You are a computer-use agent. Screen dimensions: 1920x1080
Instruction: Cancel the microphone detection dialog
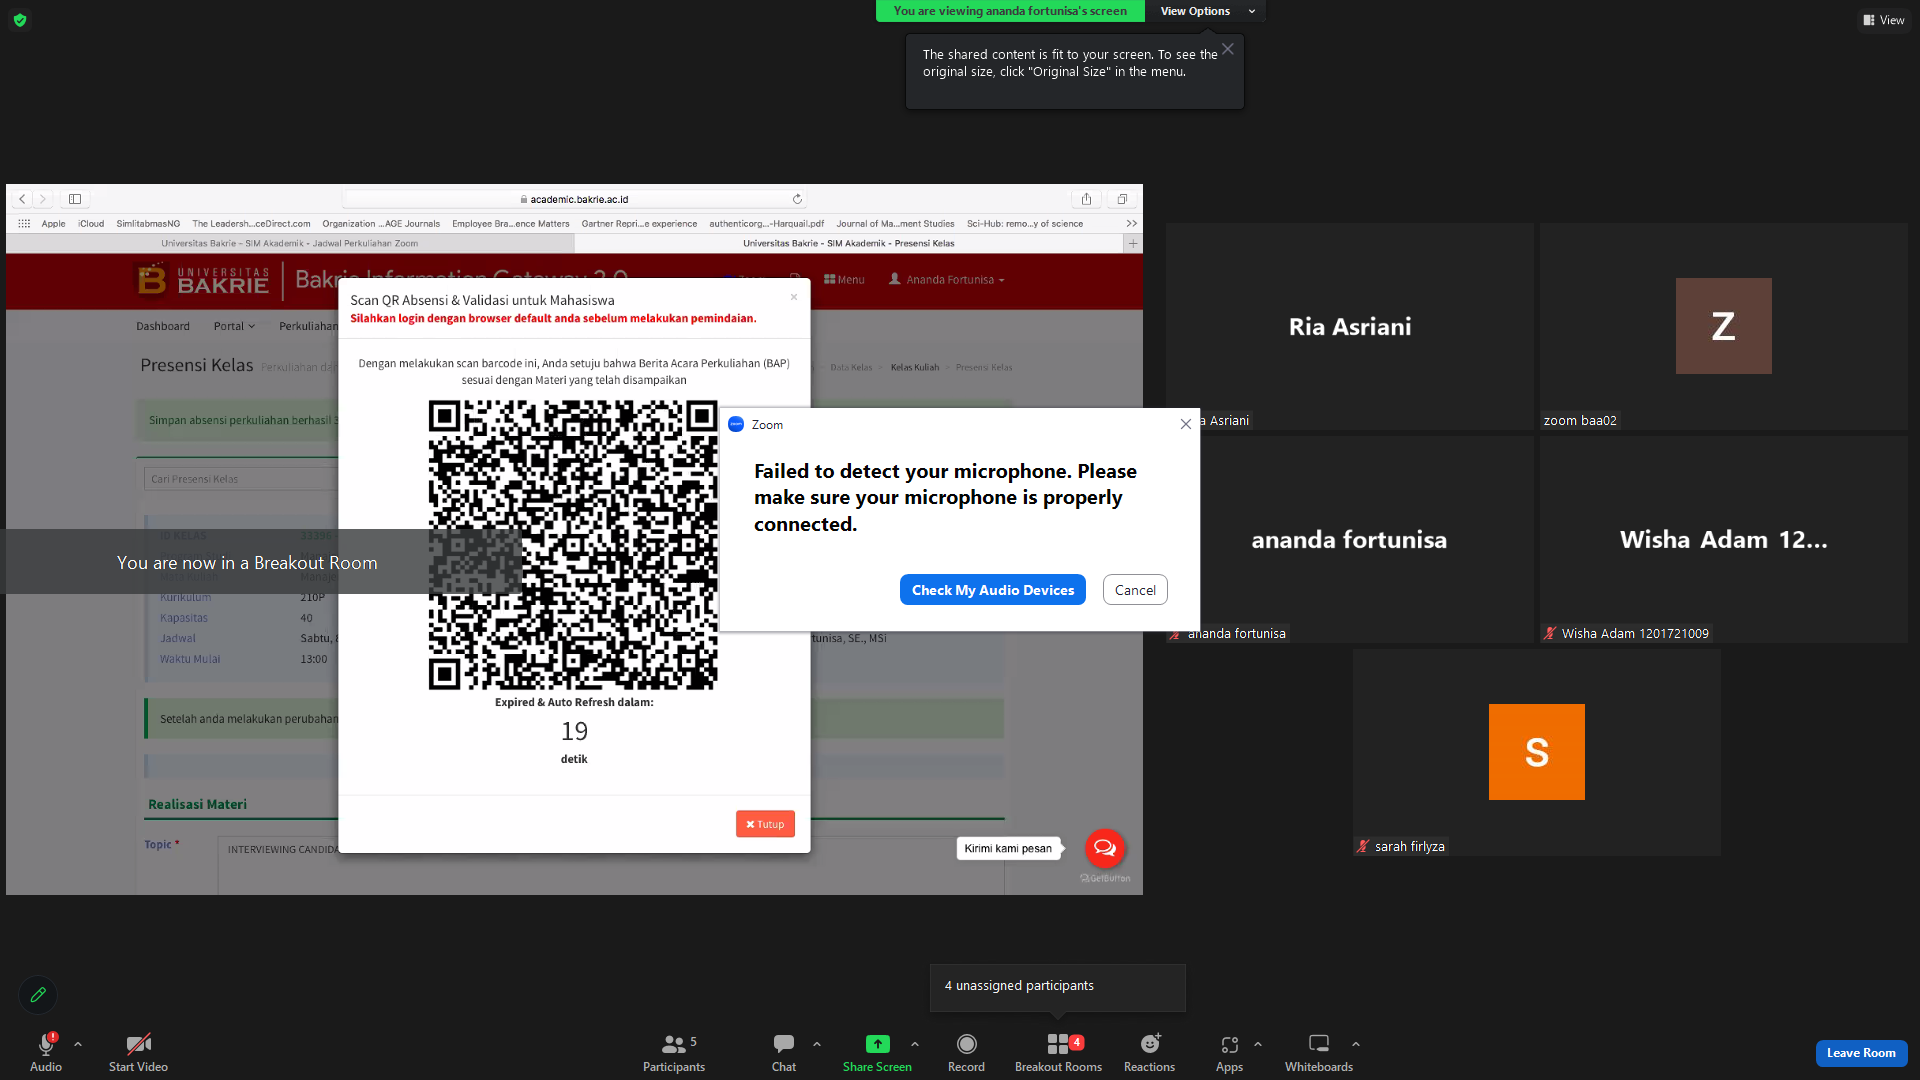tap(1135, 590)
